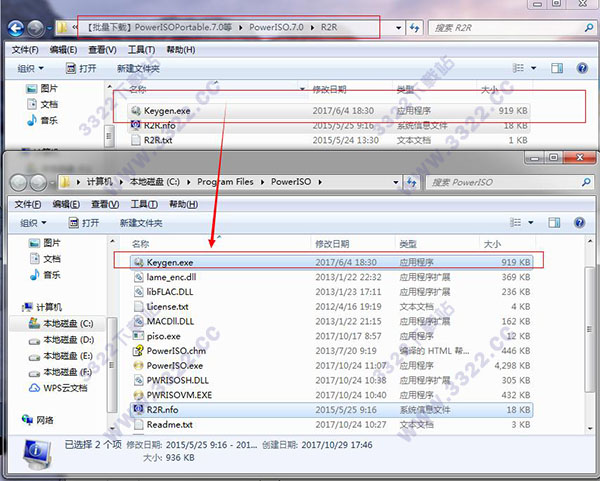Toggle preview pane in R2R window
This screenshot has height=481, width=600.
[x=557, y=68]
